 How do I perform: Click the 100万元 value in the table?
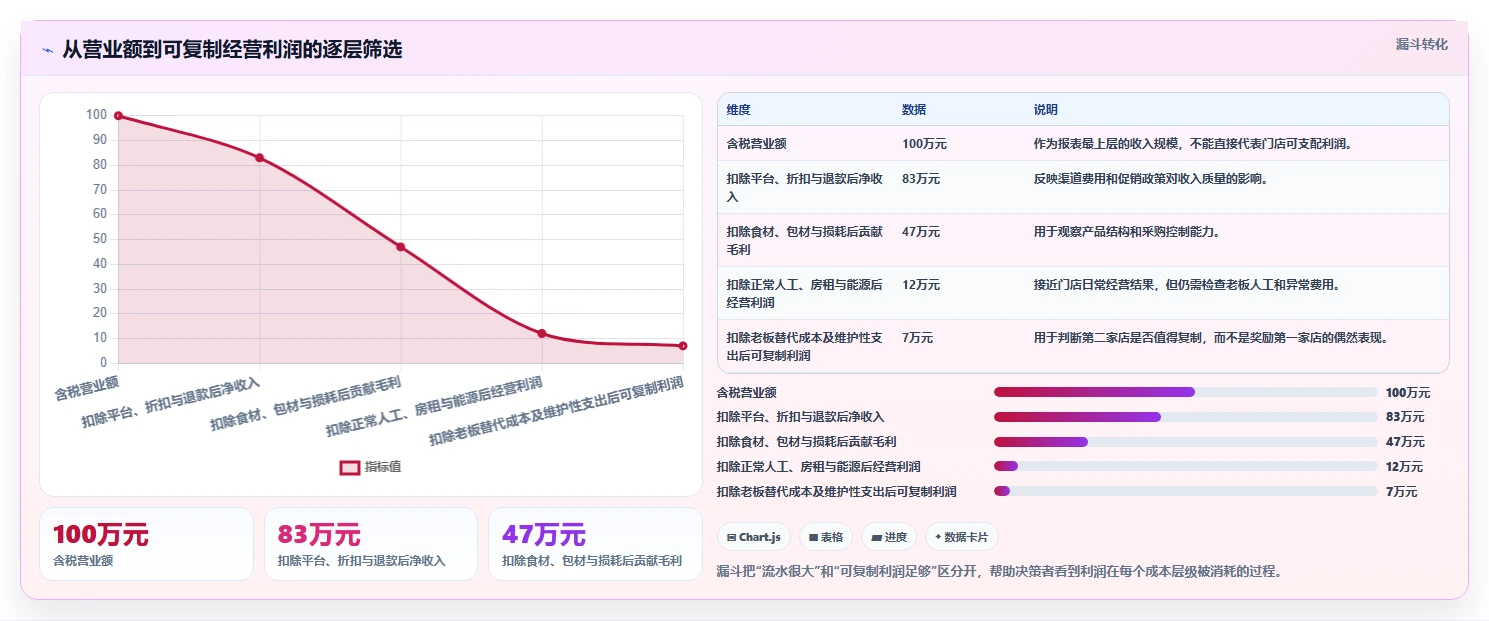[x=924, y=144]
